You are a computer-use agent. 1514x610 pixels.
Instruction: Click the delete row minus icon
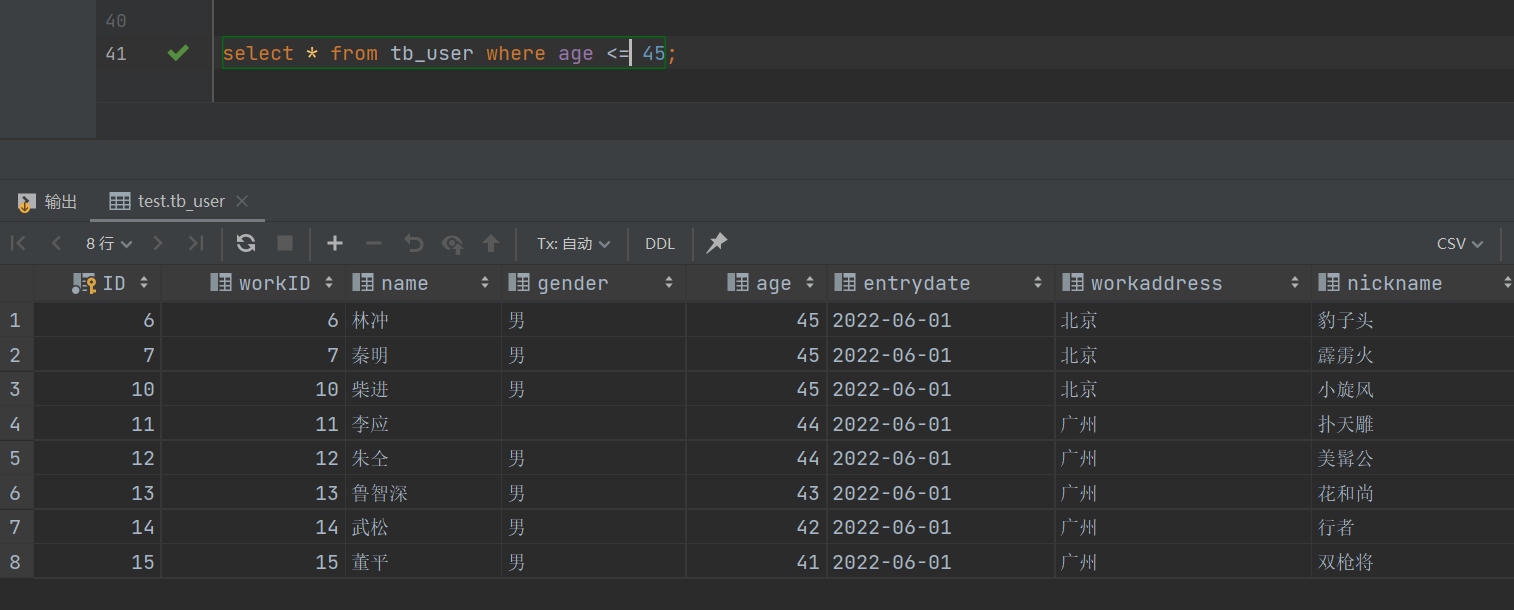374,243
